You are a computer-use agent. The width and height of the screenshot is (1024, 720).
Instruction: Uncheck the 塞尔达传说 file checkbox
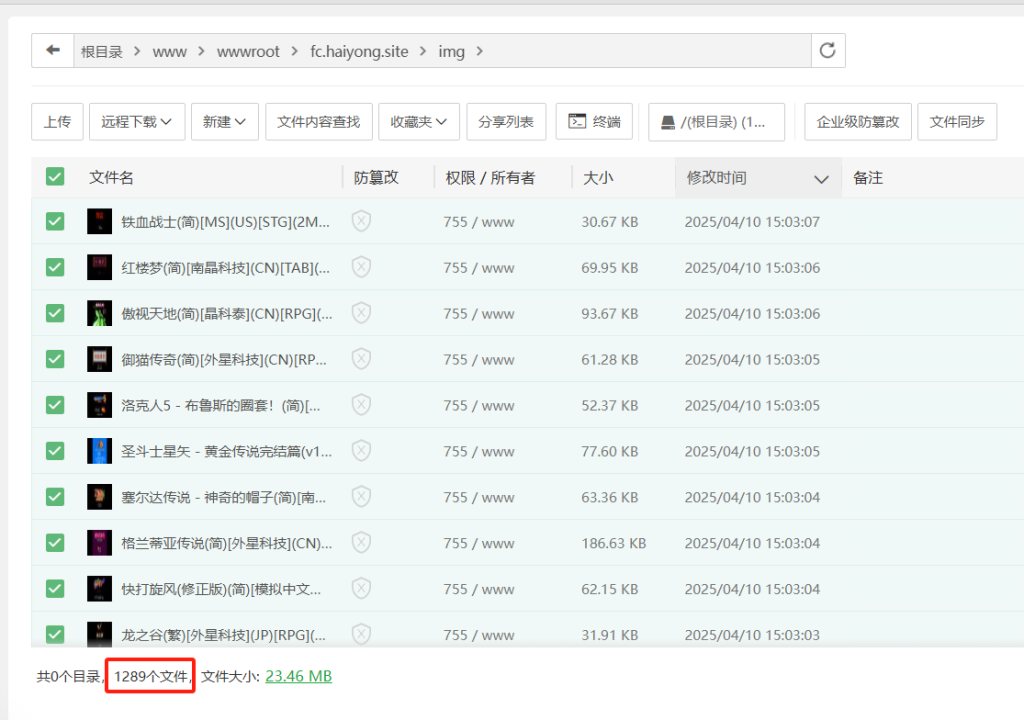tap(55, 497)
